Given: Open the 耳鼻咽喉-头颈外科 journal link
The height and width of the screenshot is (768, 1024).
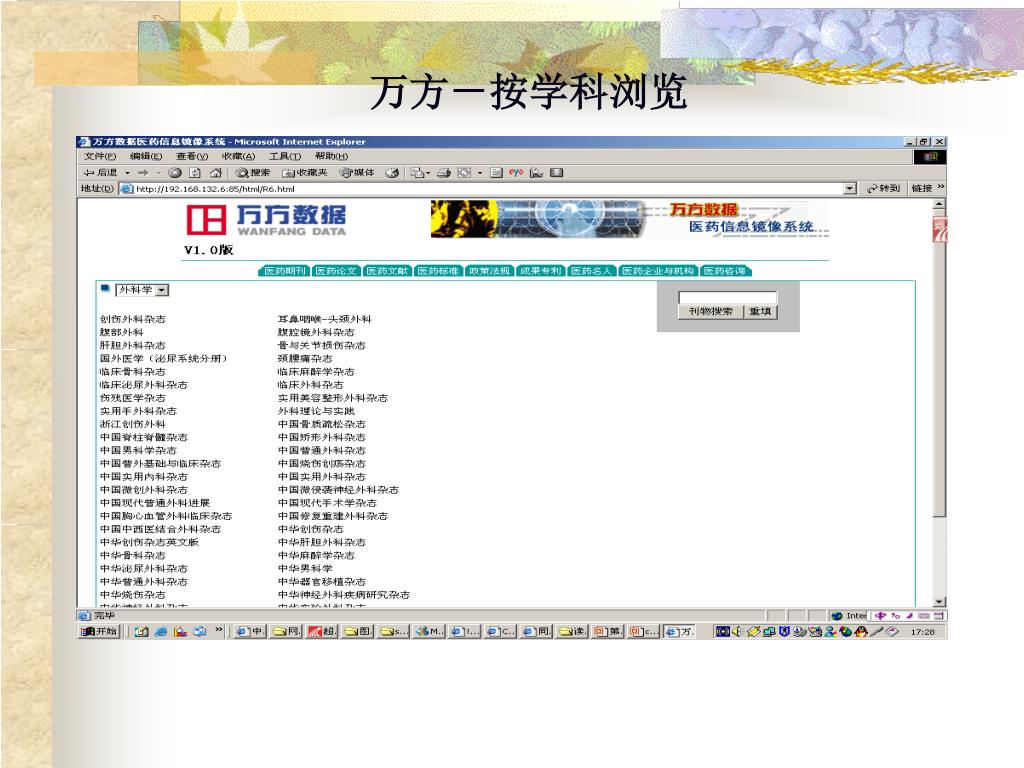Looking at the screenshot, I should tap(325, 319).
